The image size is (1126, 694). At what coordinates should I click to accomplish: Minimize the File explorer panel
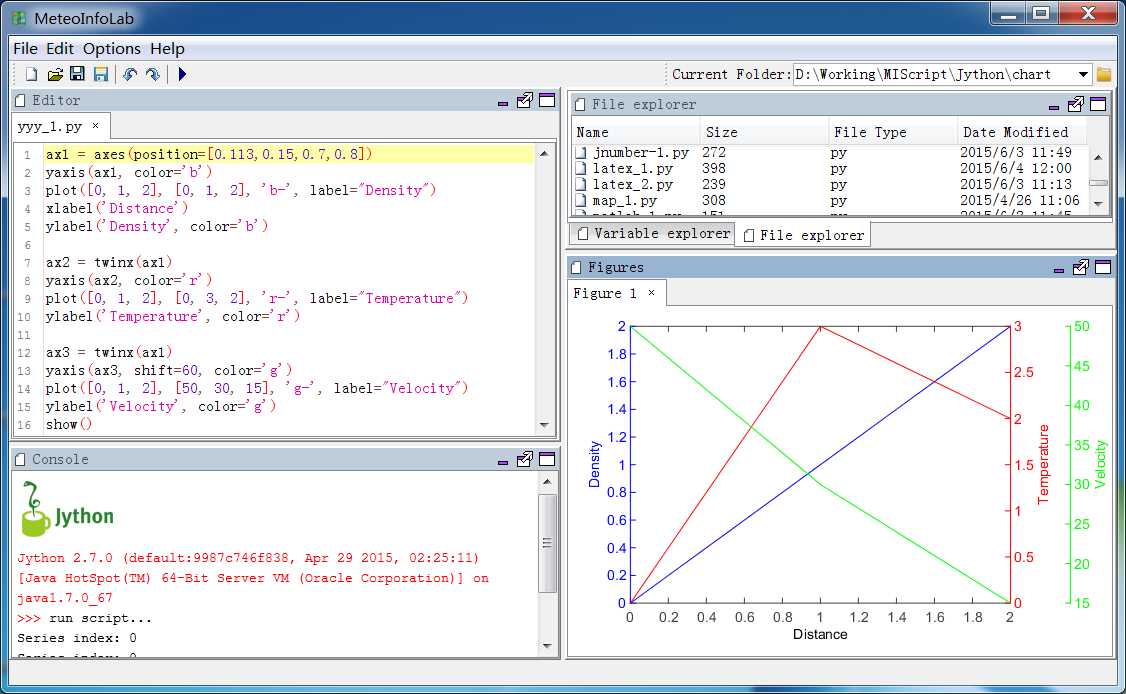coord(1053,107)
